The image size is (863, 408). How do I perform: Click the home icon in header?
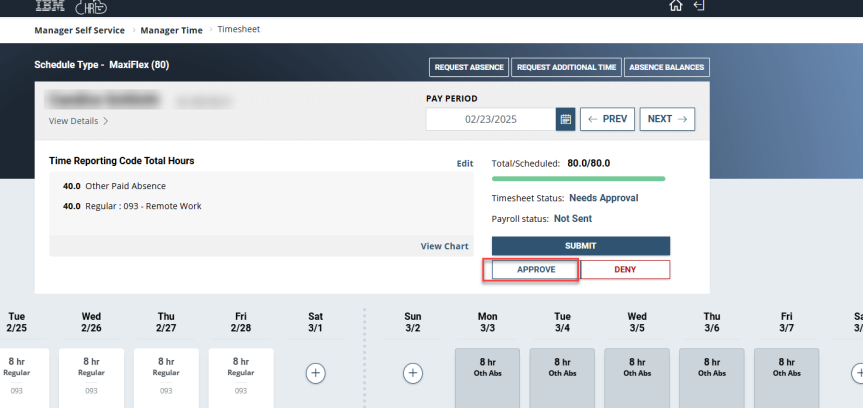click(x=675, y=6)
